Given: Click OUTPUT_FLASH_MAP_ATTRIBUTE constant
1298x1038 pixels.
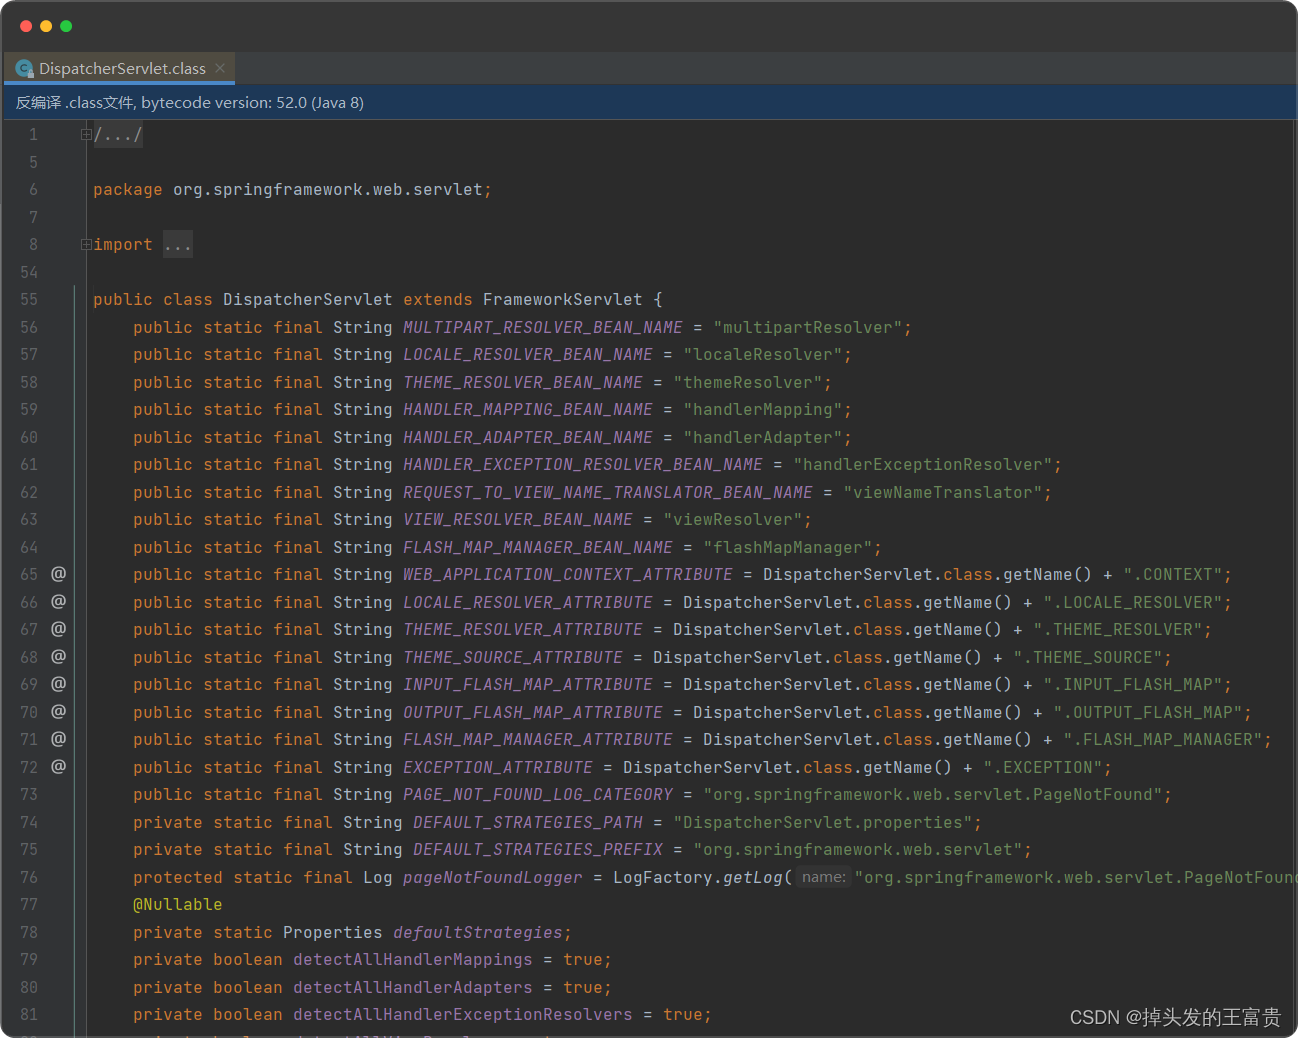Looking at the screenshot, I should pyautogui.click(x=533, y=712).
